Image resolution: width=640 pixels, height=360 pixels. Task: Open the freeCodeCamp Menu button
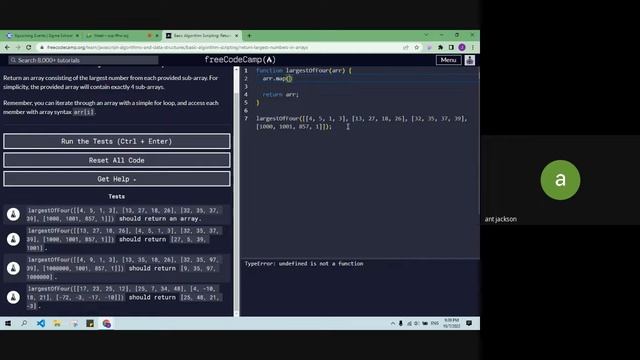click(448, 60)
